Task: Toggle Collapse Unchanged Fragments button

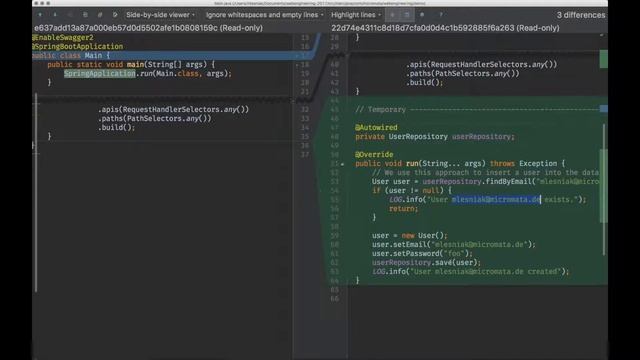Action: [392, 15]
